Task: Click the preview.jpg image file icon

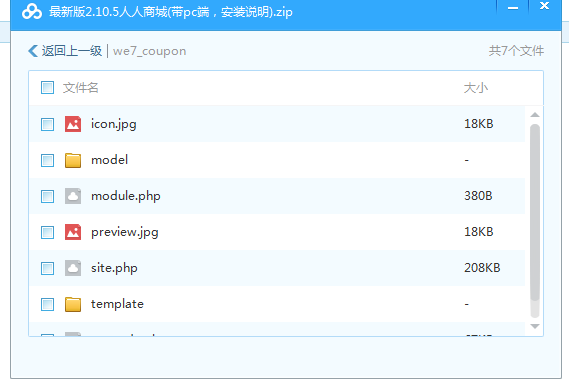Action: (x=73, y=232)
